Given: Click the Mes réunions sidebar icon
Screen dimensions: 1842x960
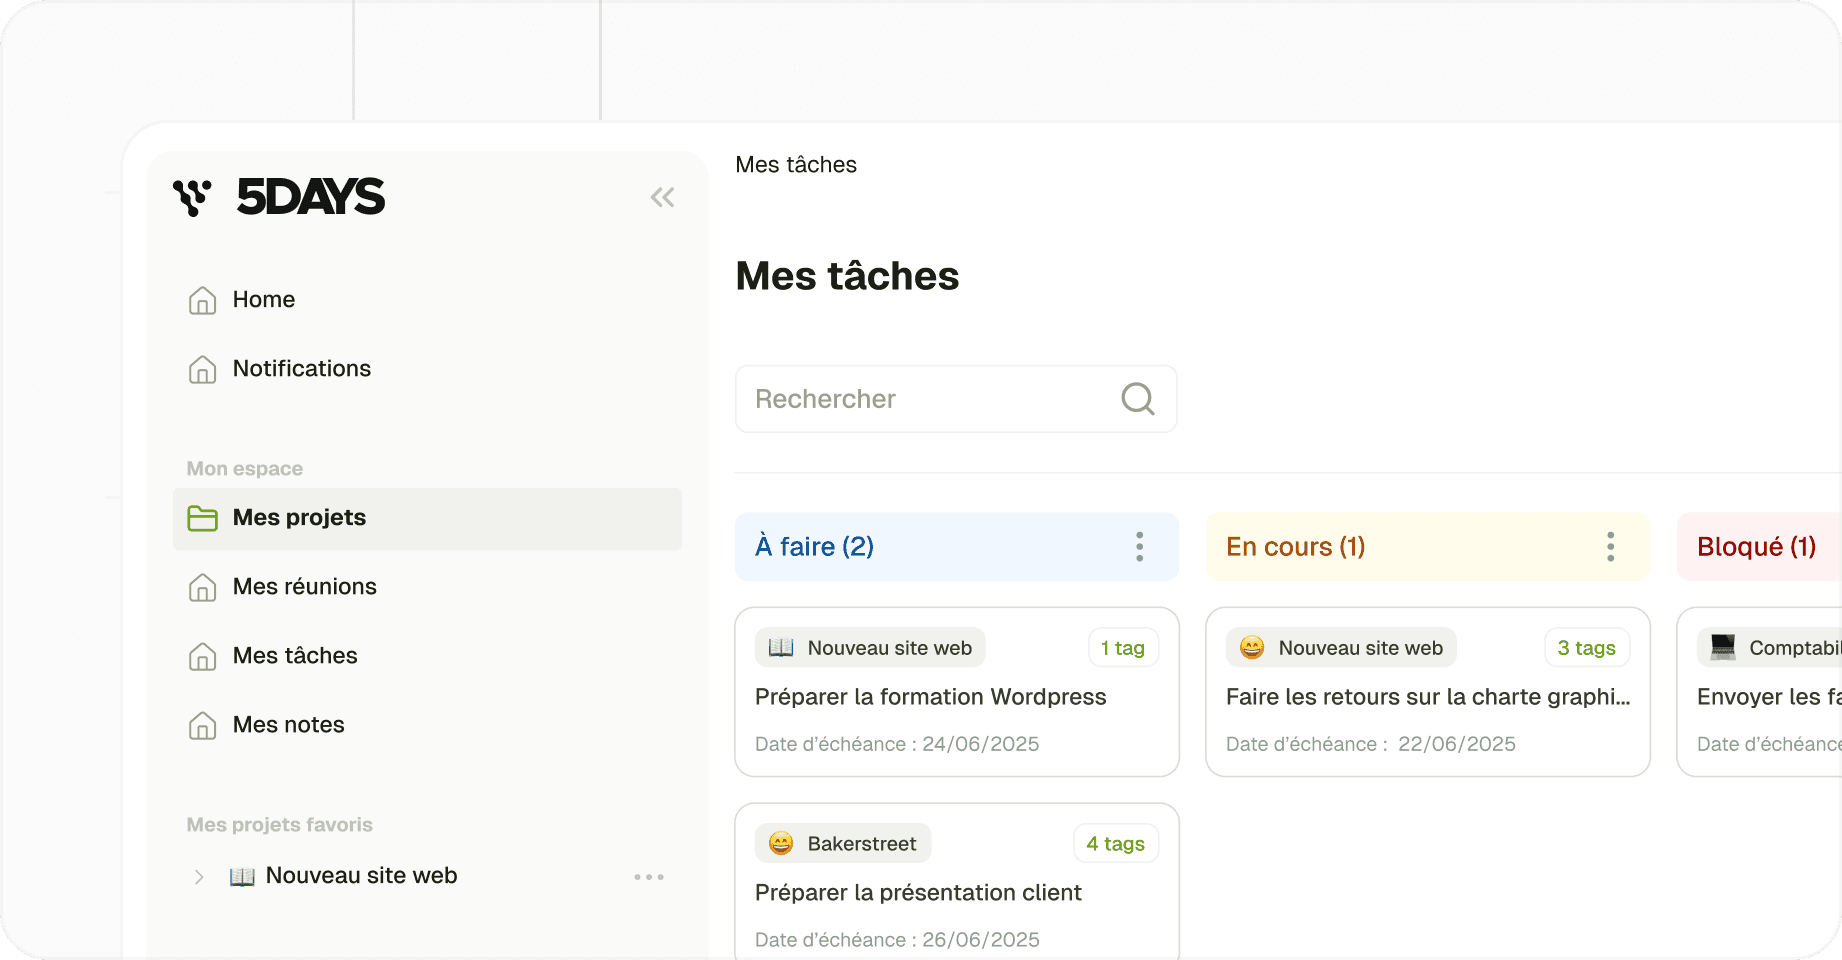Looking at the screenshot, I should (x=202, y=587).
